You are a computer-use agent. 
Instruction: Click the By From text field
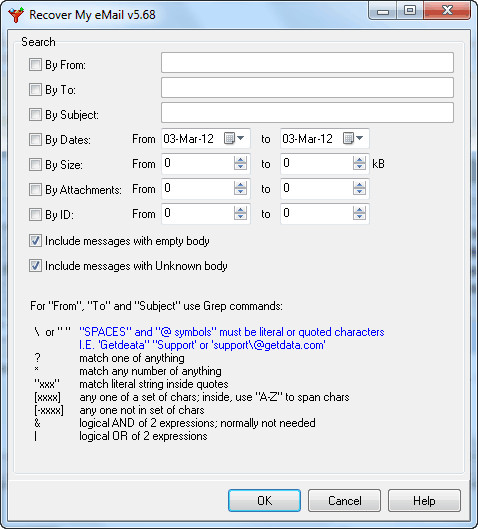(307, 62)
